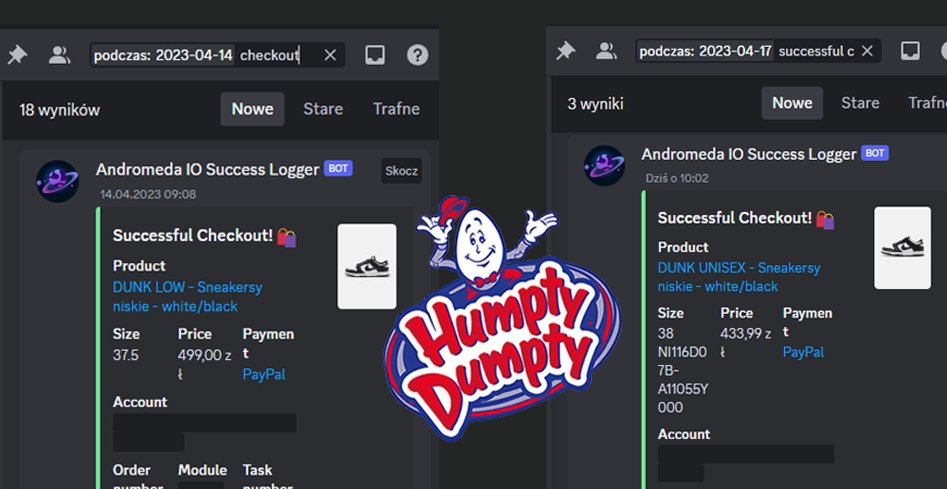The height and width of the screenshot is (489, 947).
Task: Open the DUNK UNISEX sneaker thumbnail
Action: click(902, 248)
